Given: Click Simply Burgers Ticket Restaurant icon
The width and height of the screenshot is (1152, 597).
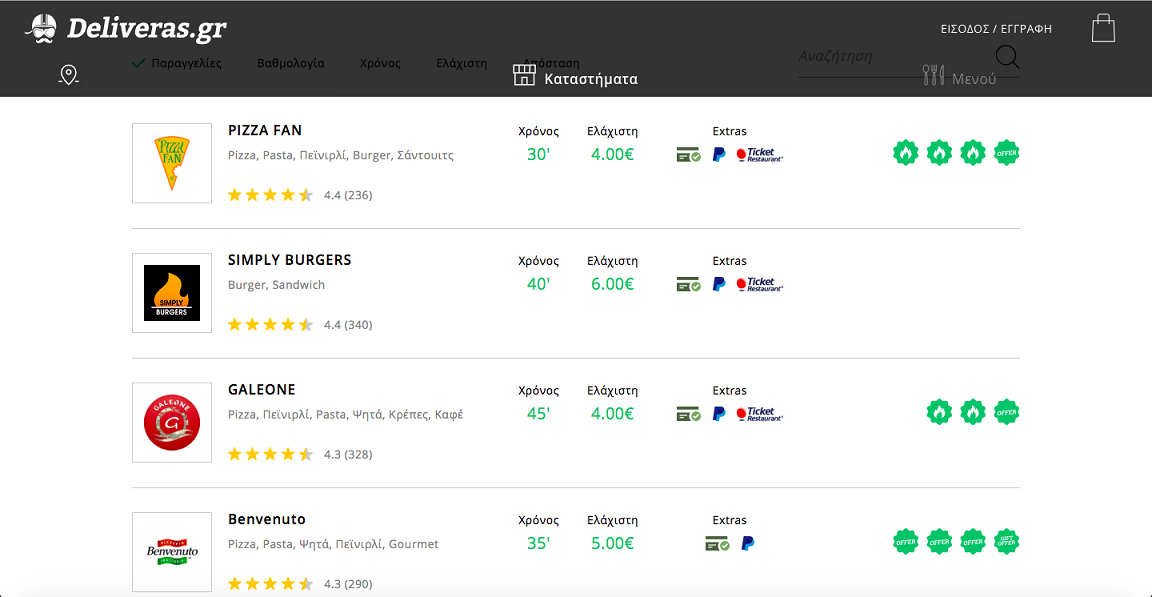Looking at the screenshot, I should [x=760, y=283].
